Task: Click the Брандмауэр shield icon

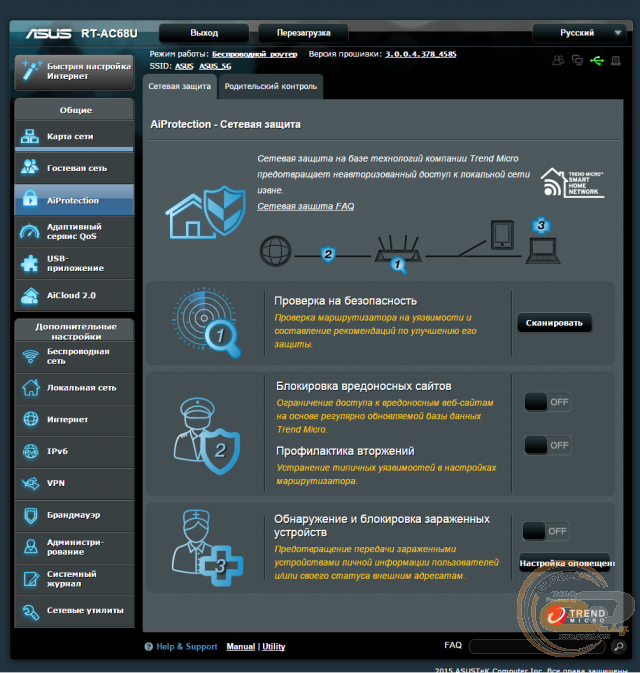Action: (x=30, y=515)
